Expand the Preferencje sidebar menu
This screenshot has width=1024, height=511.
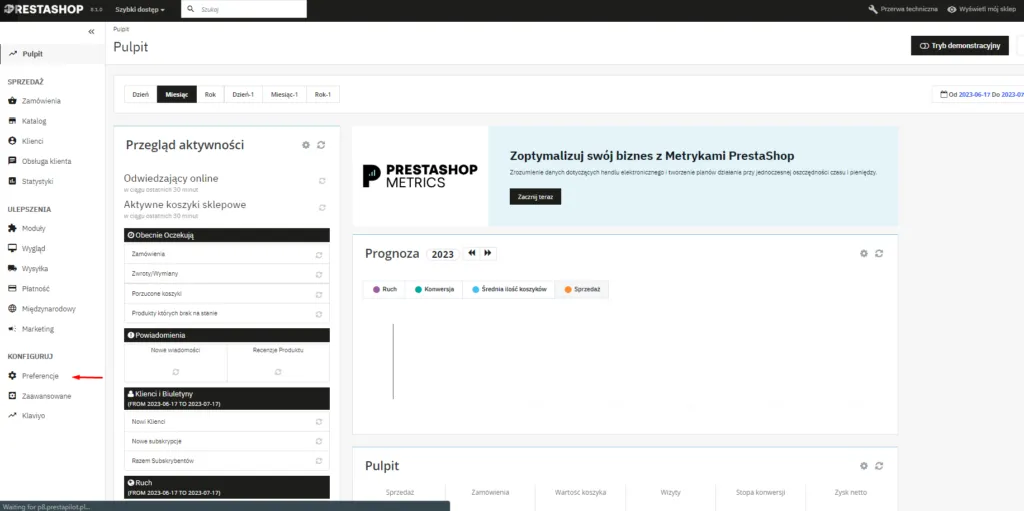coord(40,376)
